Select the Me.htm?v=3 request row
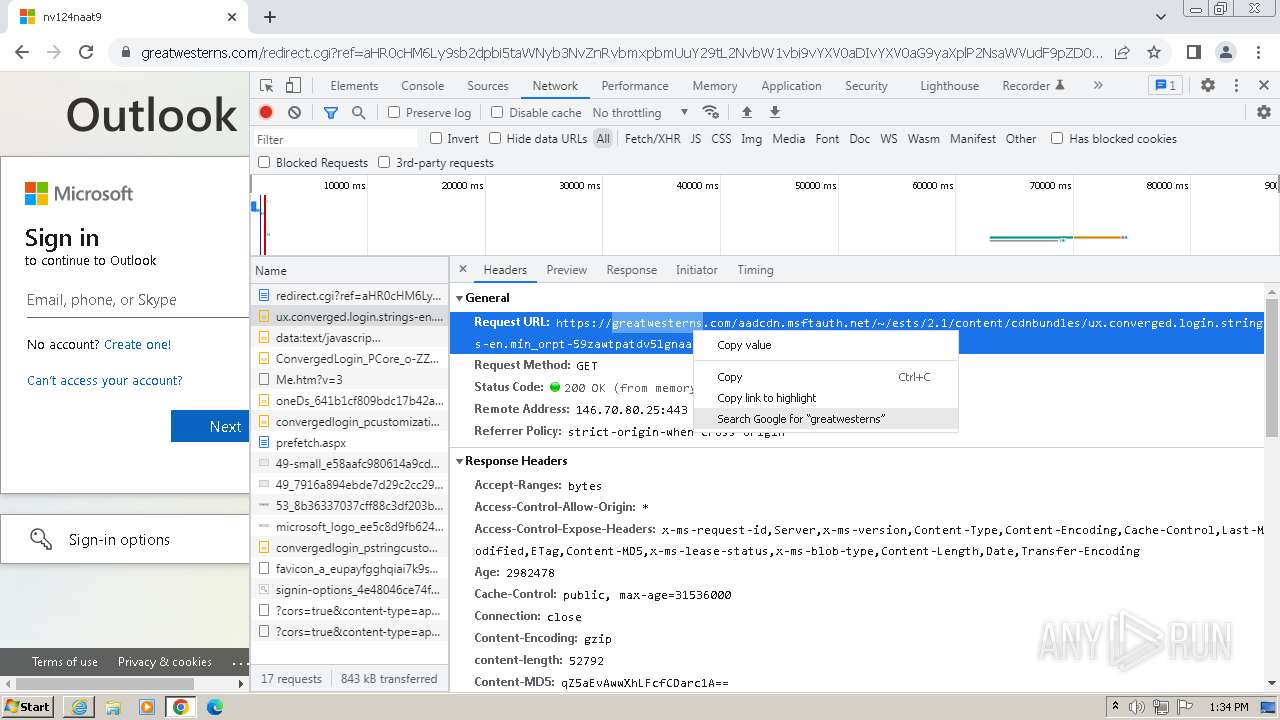1280x720 pixels. [349, 380]
